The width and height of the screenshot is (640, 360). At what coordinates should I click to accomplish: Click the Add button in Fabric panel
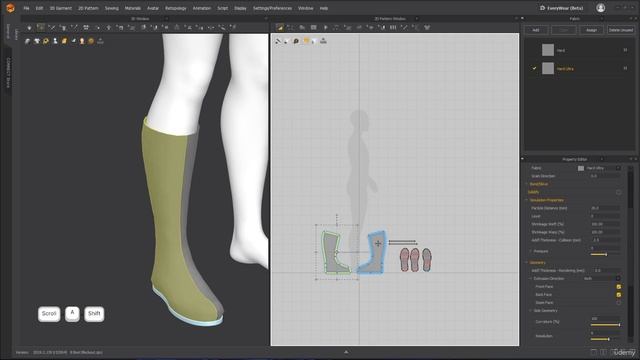[536, 30]
